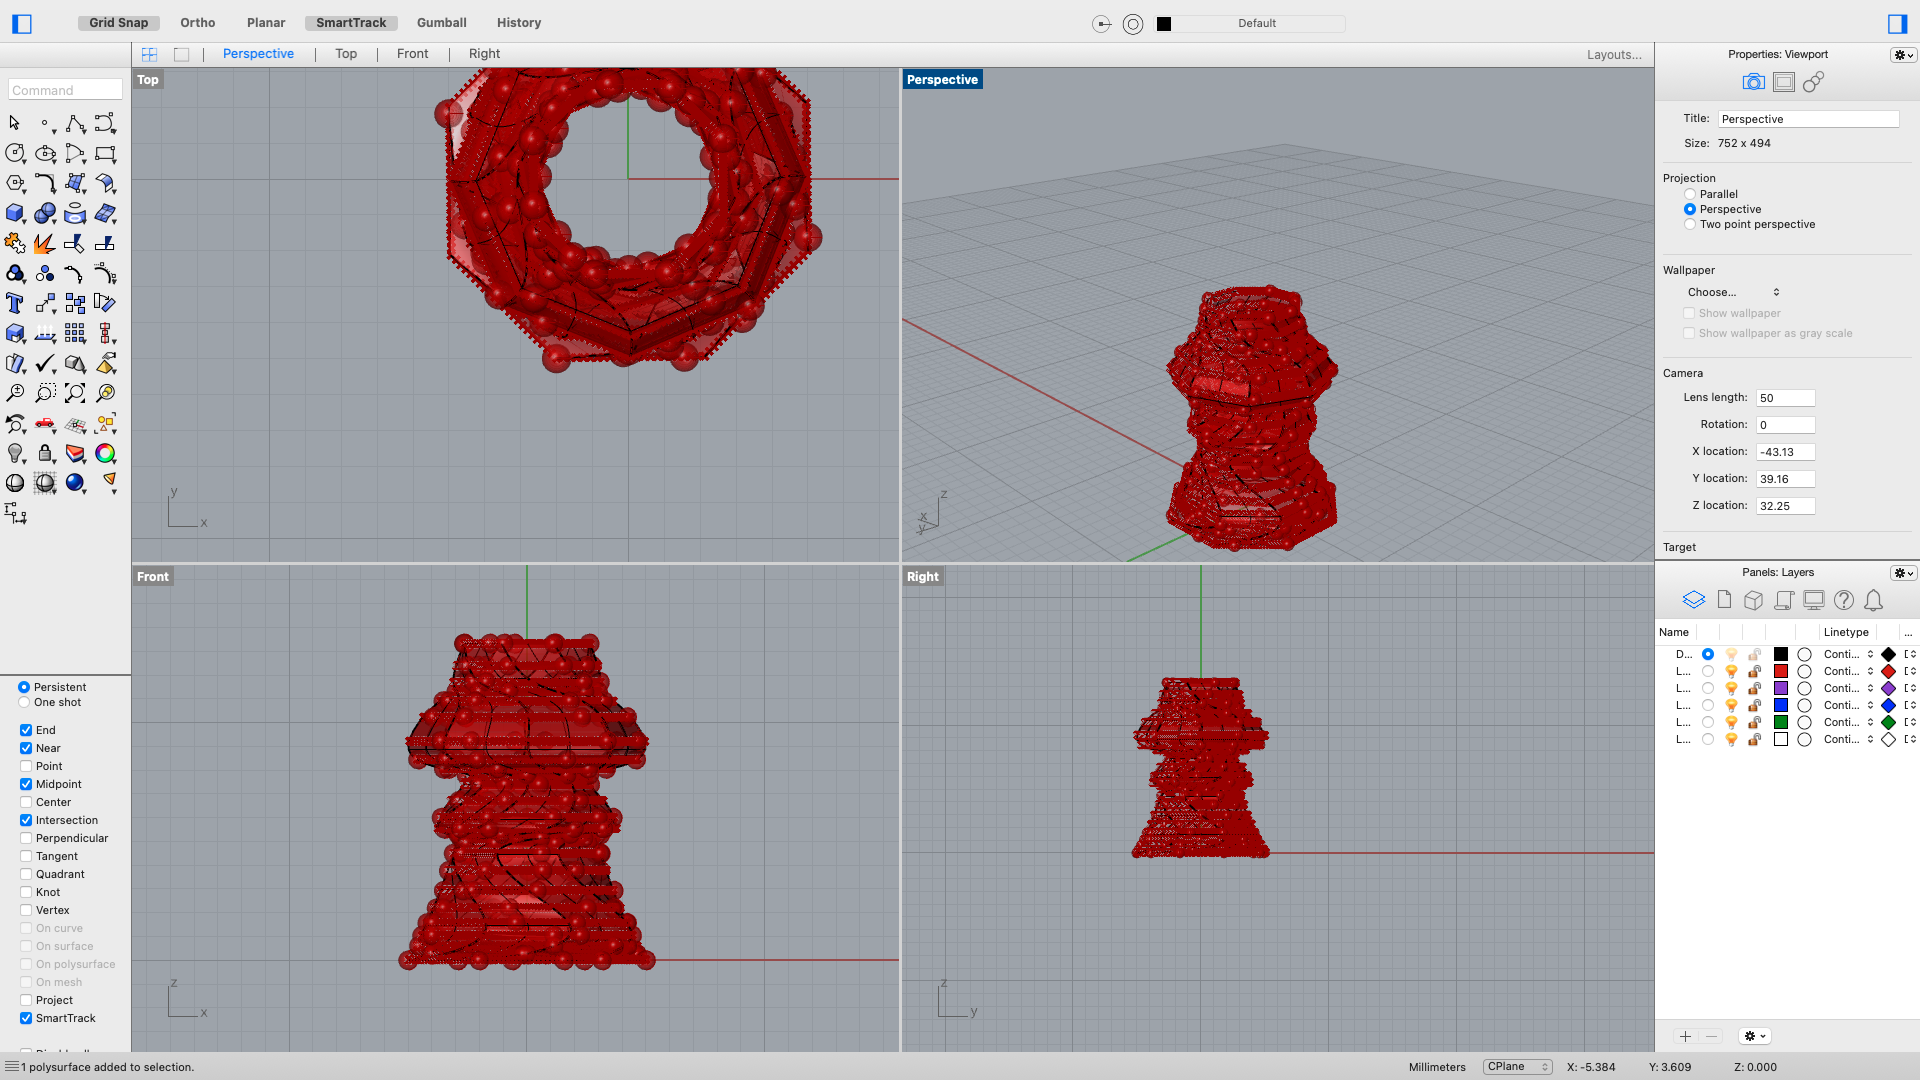The width and height of the screenshot is (1920, 1080).
Task: Select the Perspective viewport tab
Action: pyautogui.click(x=258, y=54)
